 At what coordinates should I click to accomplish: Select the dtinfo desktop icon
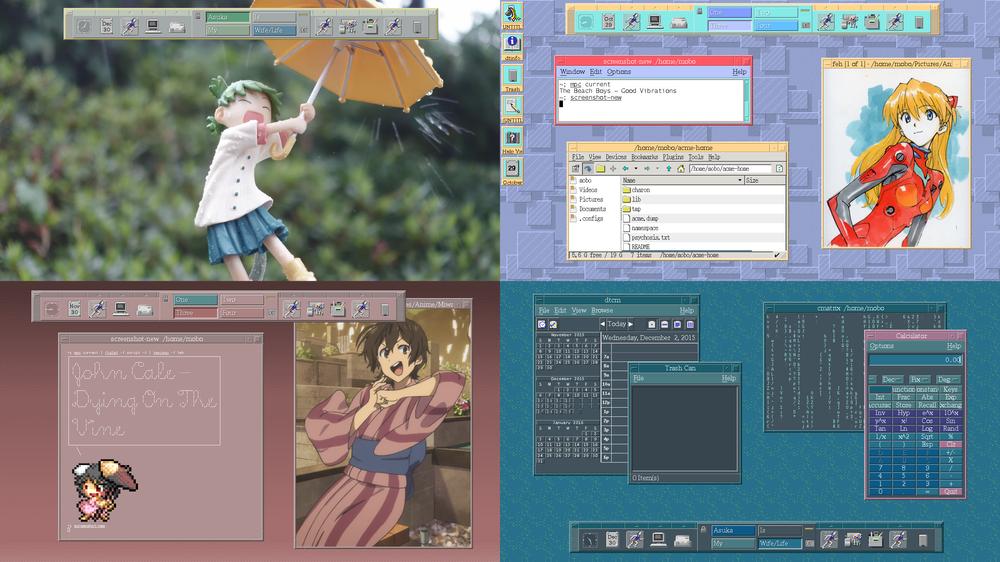(x=512, y=45)
